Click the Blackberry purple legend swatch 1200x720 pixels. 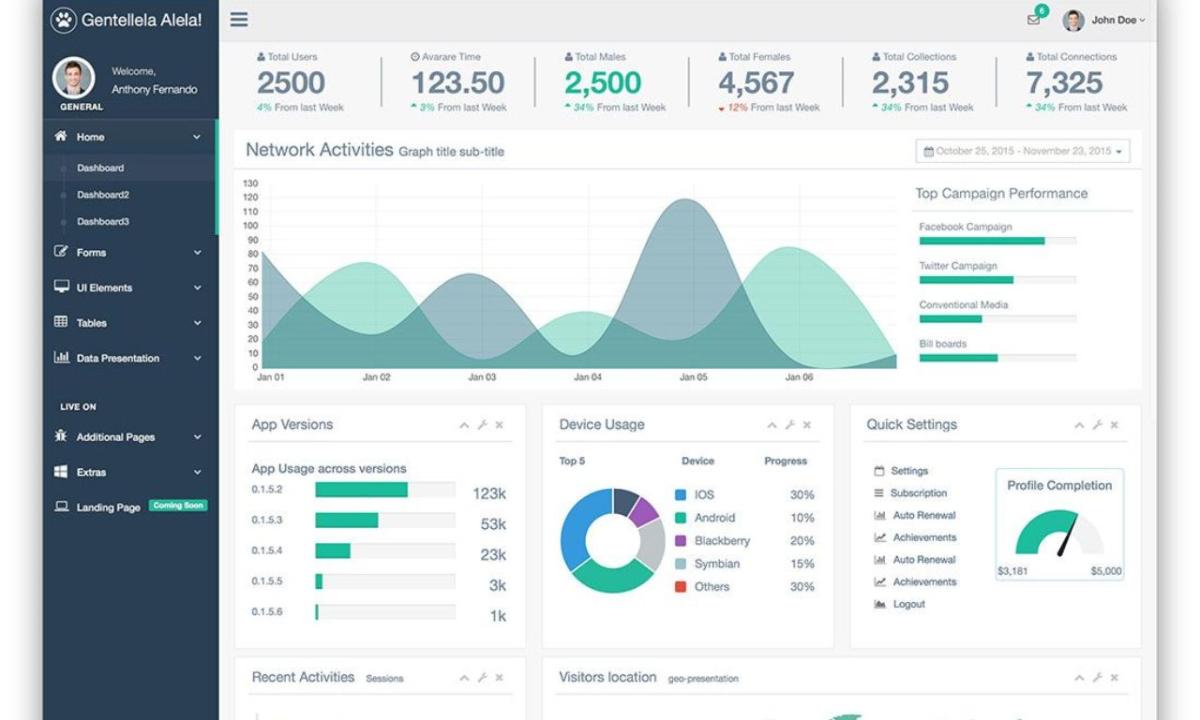(681, 540)
